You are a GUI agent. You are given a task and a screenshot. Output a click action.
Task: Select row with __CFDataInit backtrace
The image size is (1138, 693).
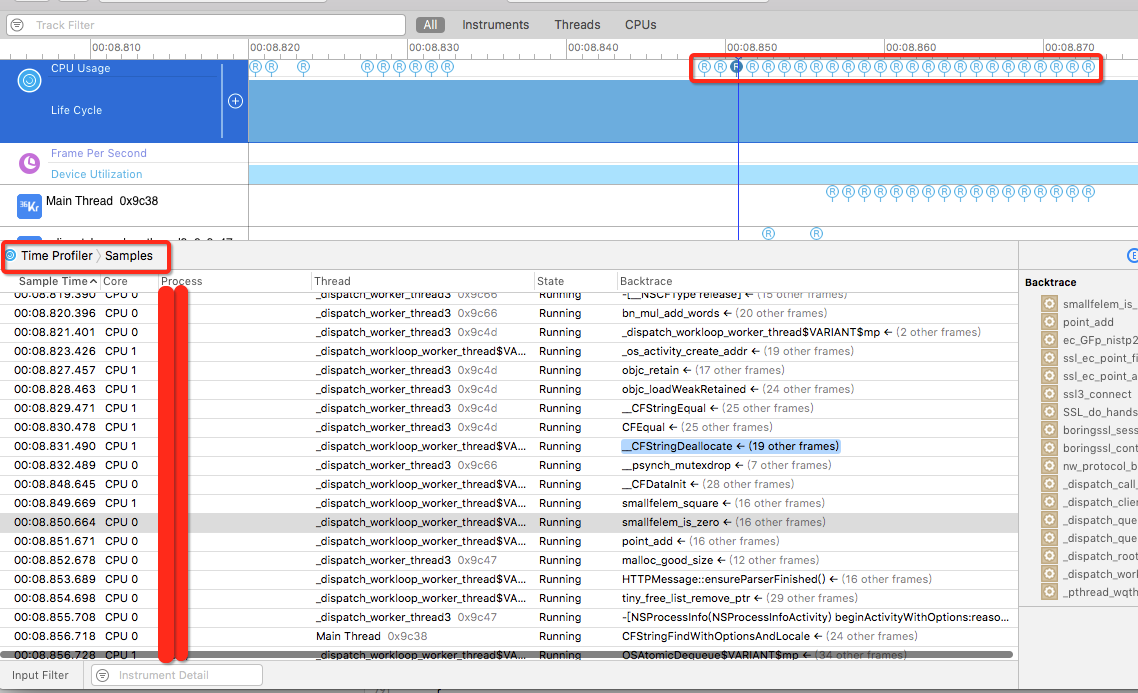[x=508, y=484]
